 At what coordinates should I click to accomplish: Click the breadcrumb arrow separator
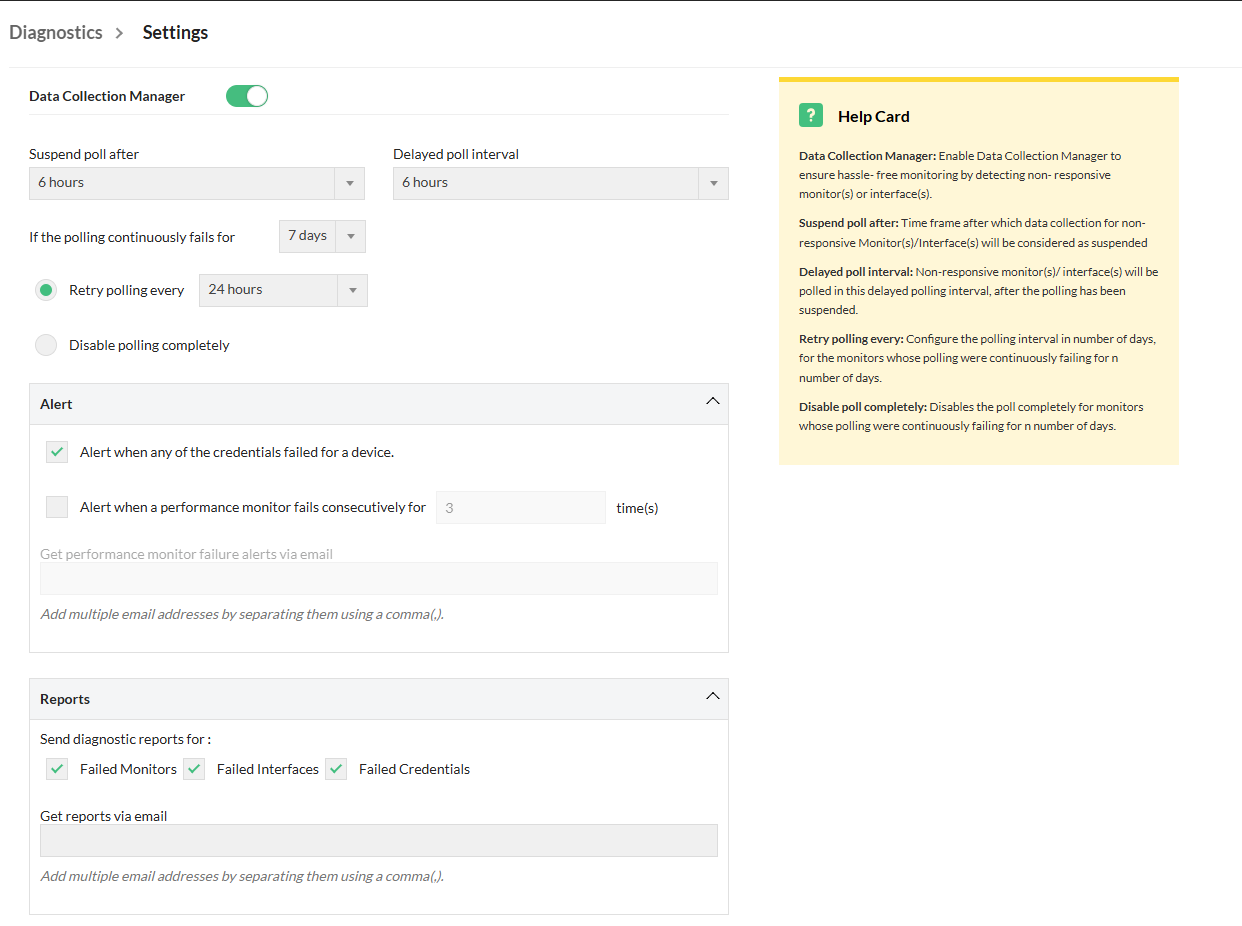(119, 33)
